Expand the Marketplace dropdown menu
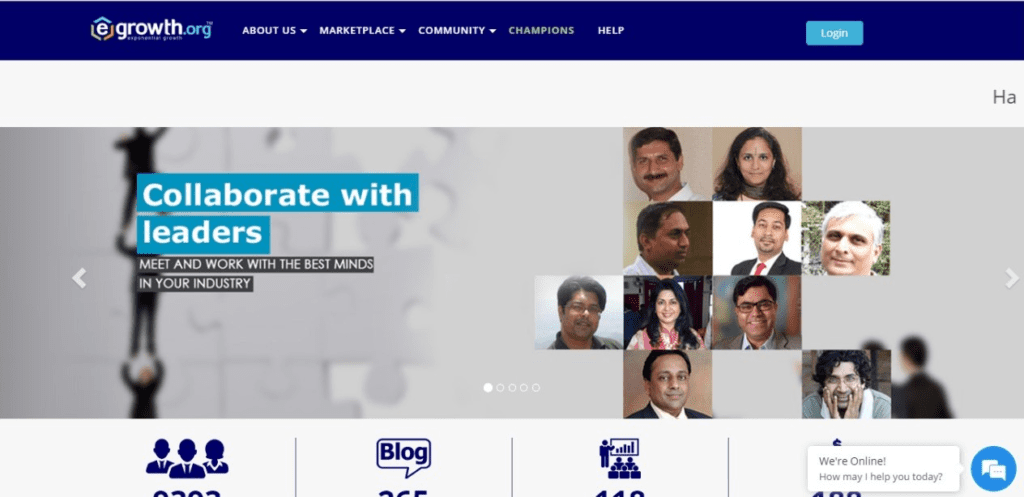The image size is (1024, 497). point(362,31)
